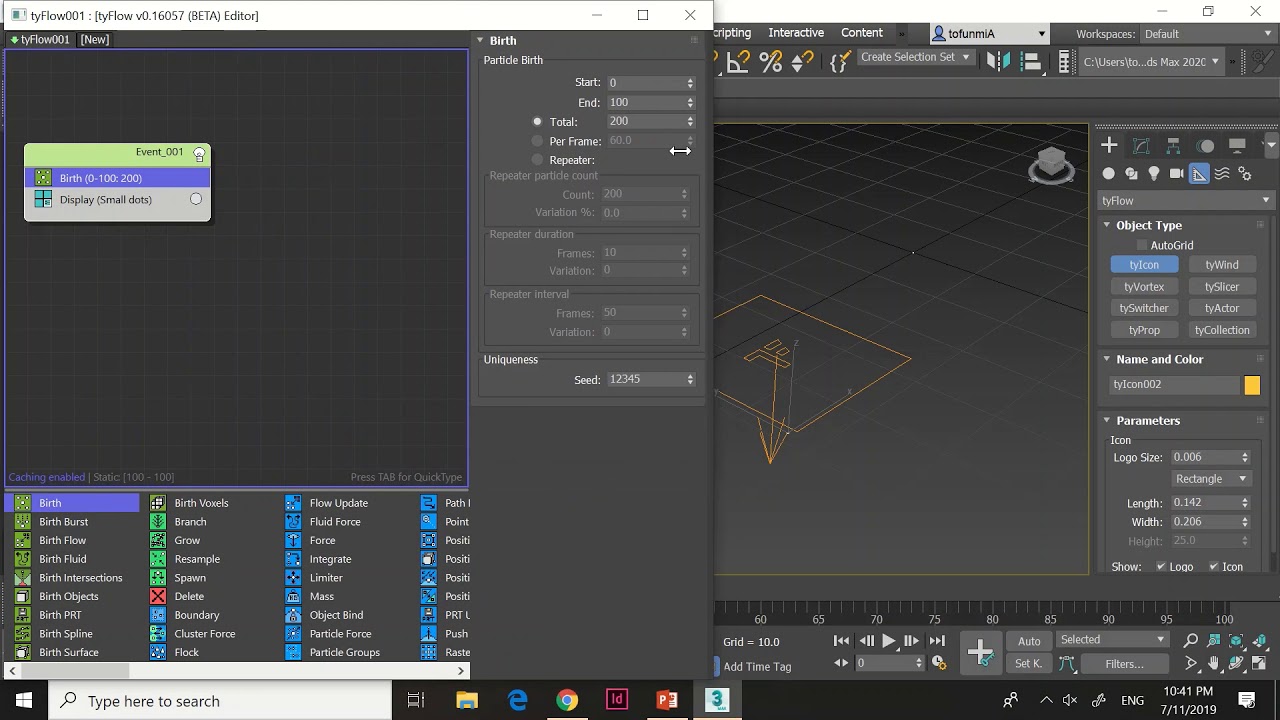Image resolution: width=1280 pixels, height=720 pixels.
Task: Select the Spawn operator in depot
Action: (190, 578)
